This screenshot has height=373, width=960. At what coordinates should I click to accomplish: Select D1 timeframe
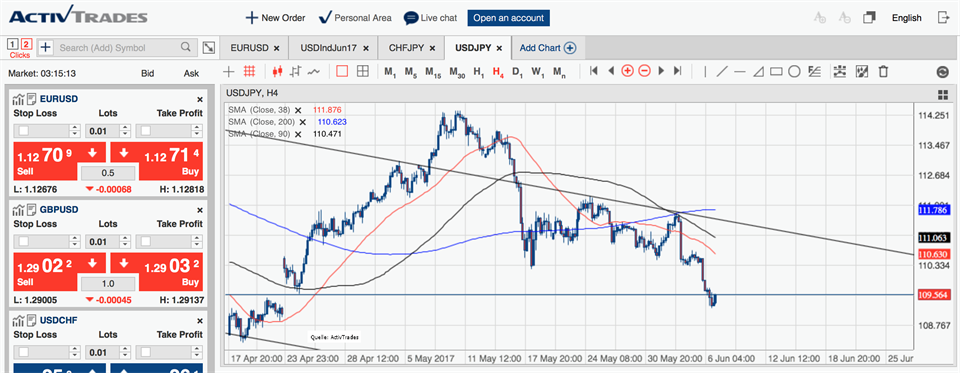pos(517,72)
